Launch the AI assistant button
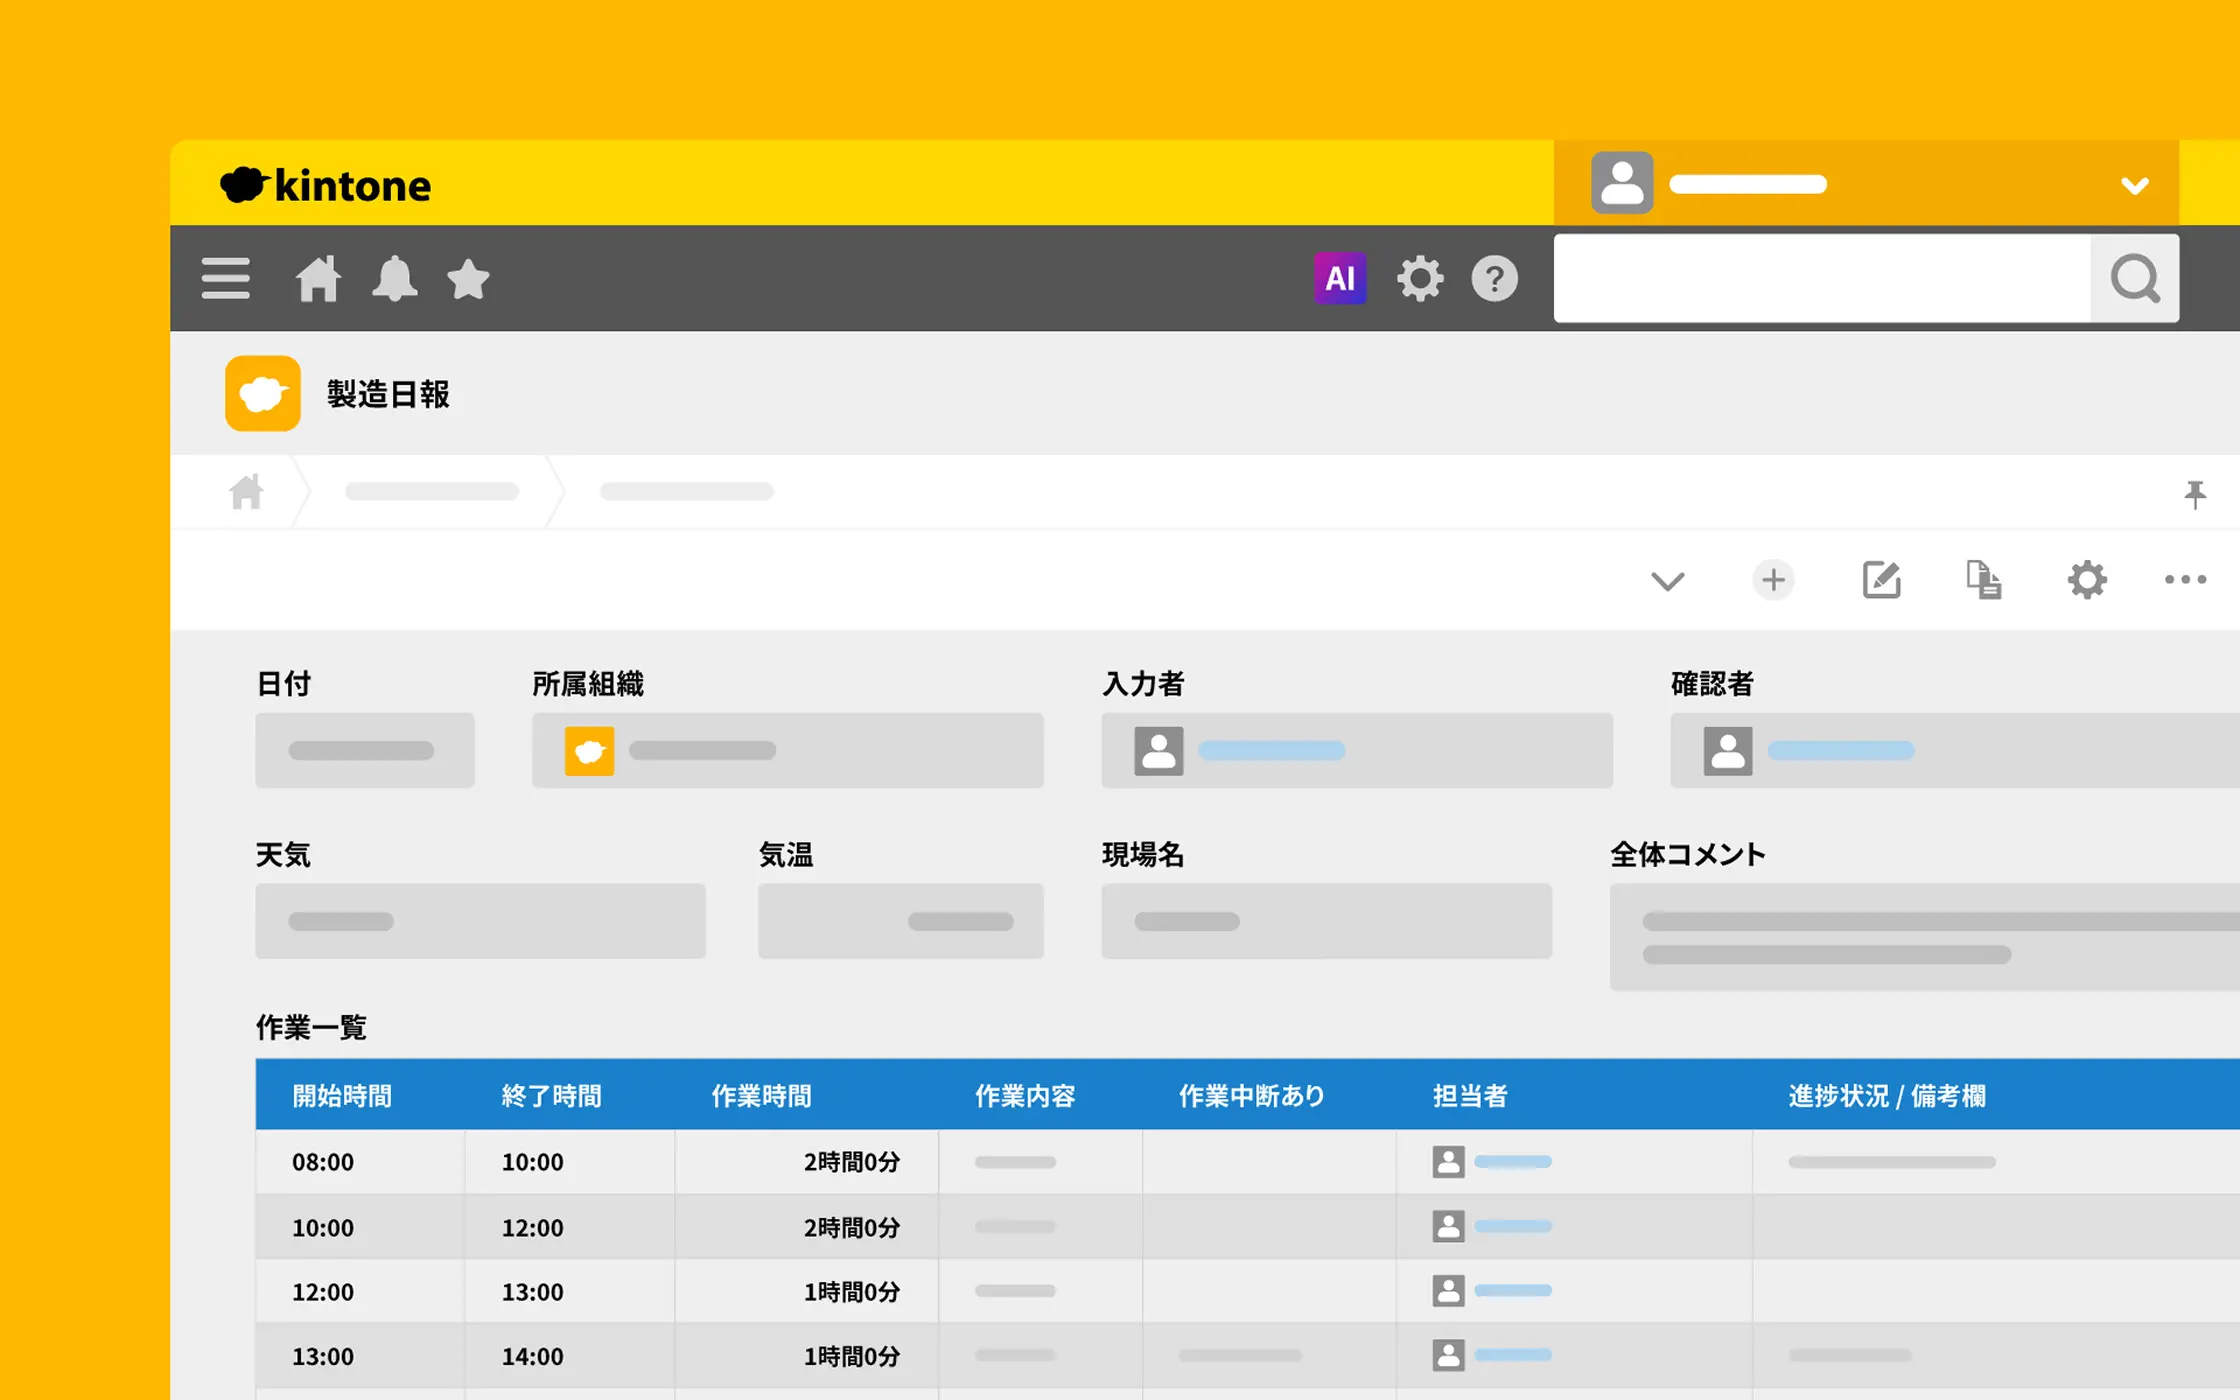The width and height of the screenshot is (2240, 1400). [x=1339, y=278]
